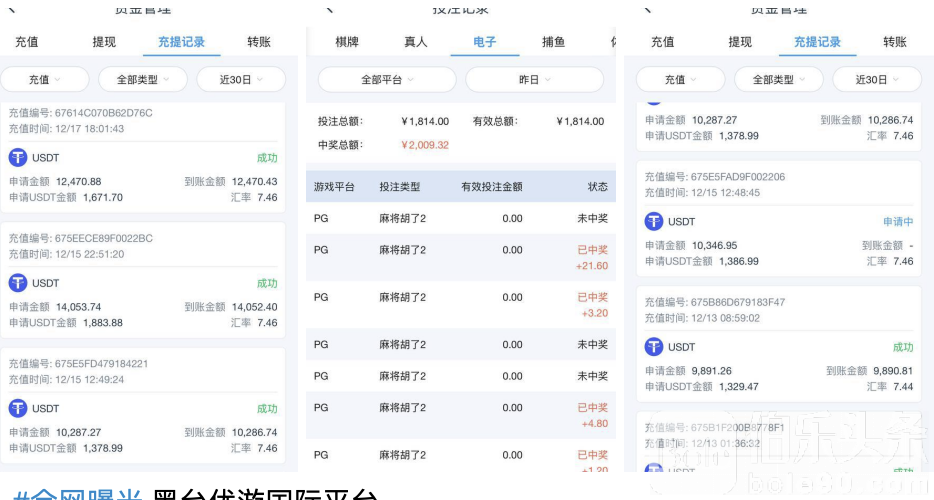Select the 真人 tab

pyautogui.click(x=415, y=42)
